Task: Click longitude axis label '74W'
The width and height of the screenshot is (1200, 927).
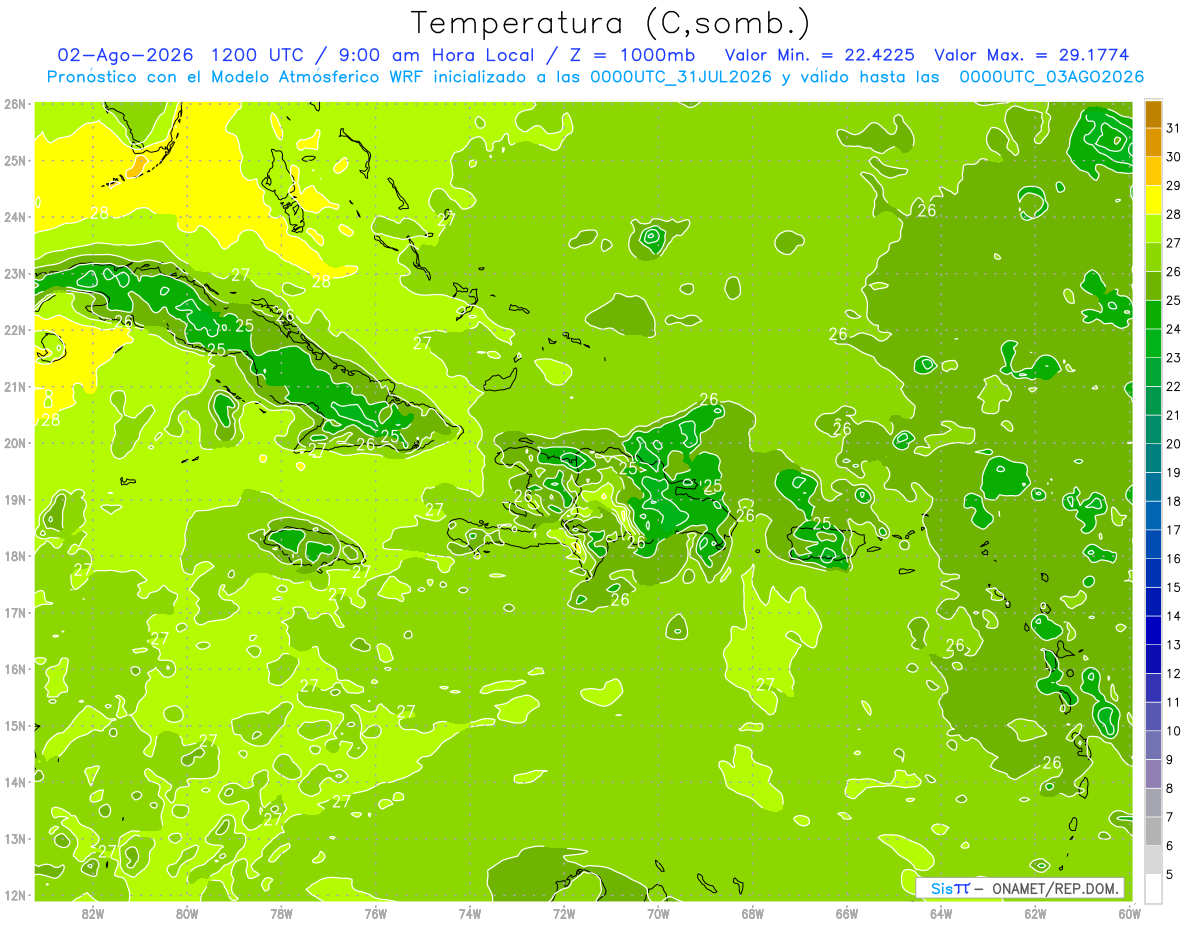Action: pyautogui.click(x=470, y=913)
